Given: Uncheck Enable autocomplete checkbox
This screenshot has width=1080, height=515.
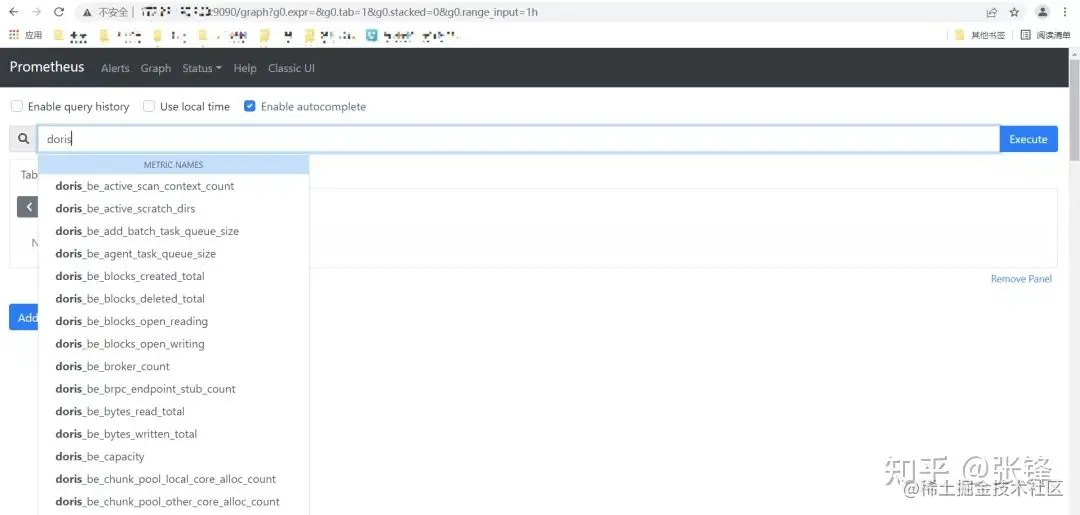Looking at the screenshot, I should [250, 106].
